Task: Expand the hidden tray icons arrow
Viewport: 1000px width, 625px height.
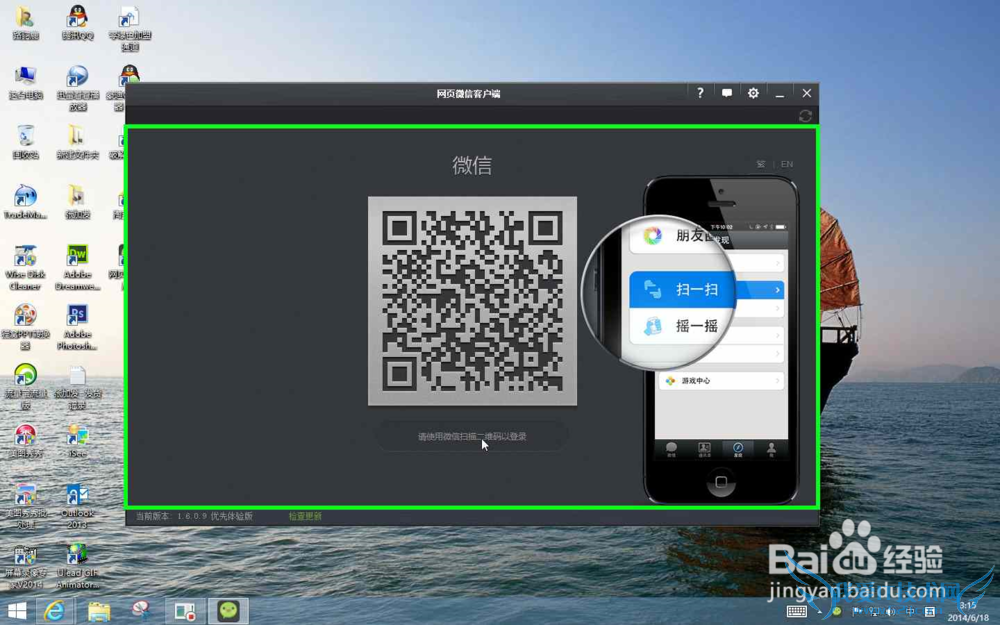Action: (x=820, y=612)
